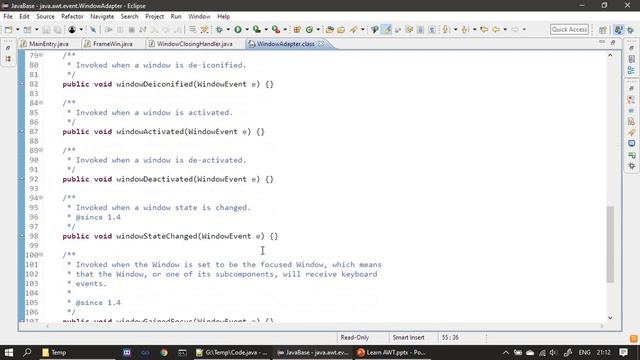Collapse the comment fold at line 84
The height and width of the screenshot is (360, 640).
[41, 103]
